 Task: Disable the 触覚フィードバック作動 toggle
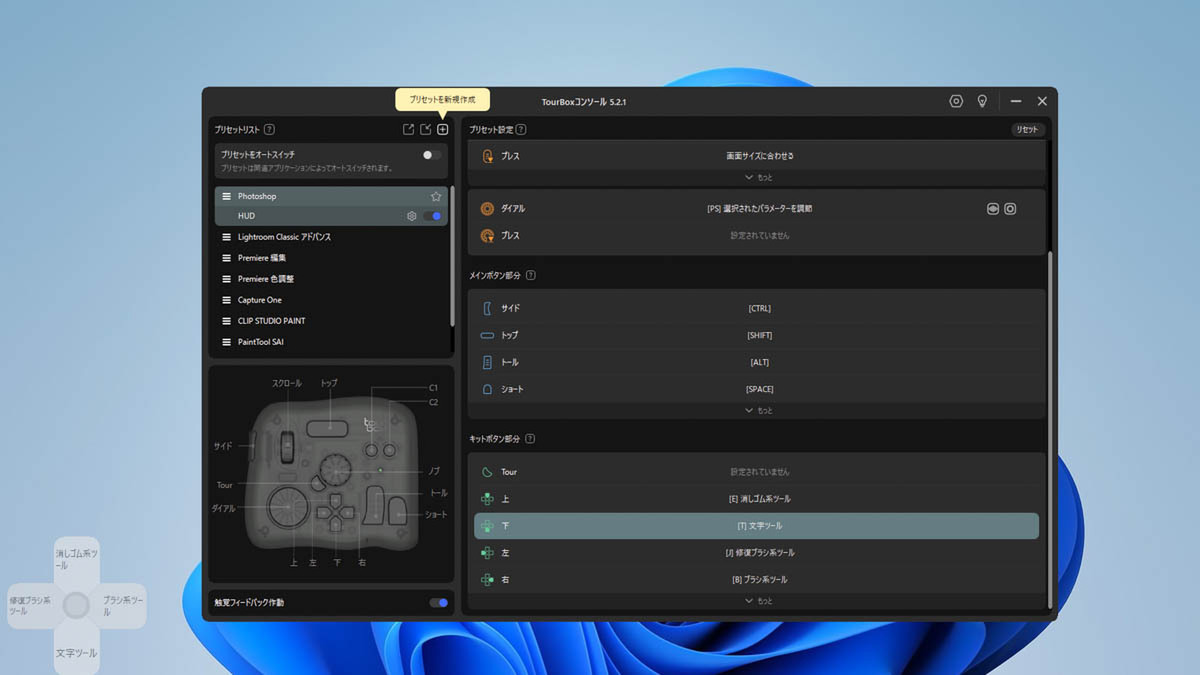[x=438, y=603]
